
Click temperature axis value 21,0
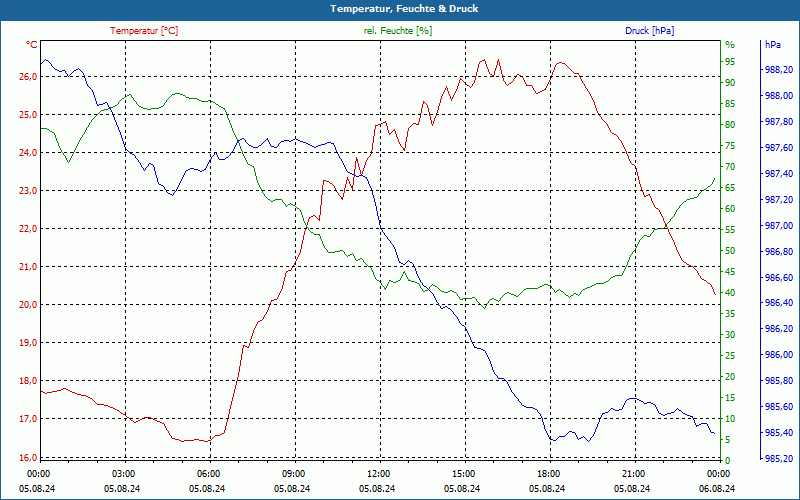point(29,266)
